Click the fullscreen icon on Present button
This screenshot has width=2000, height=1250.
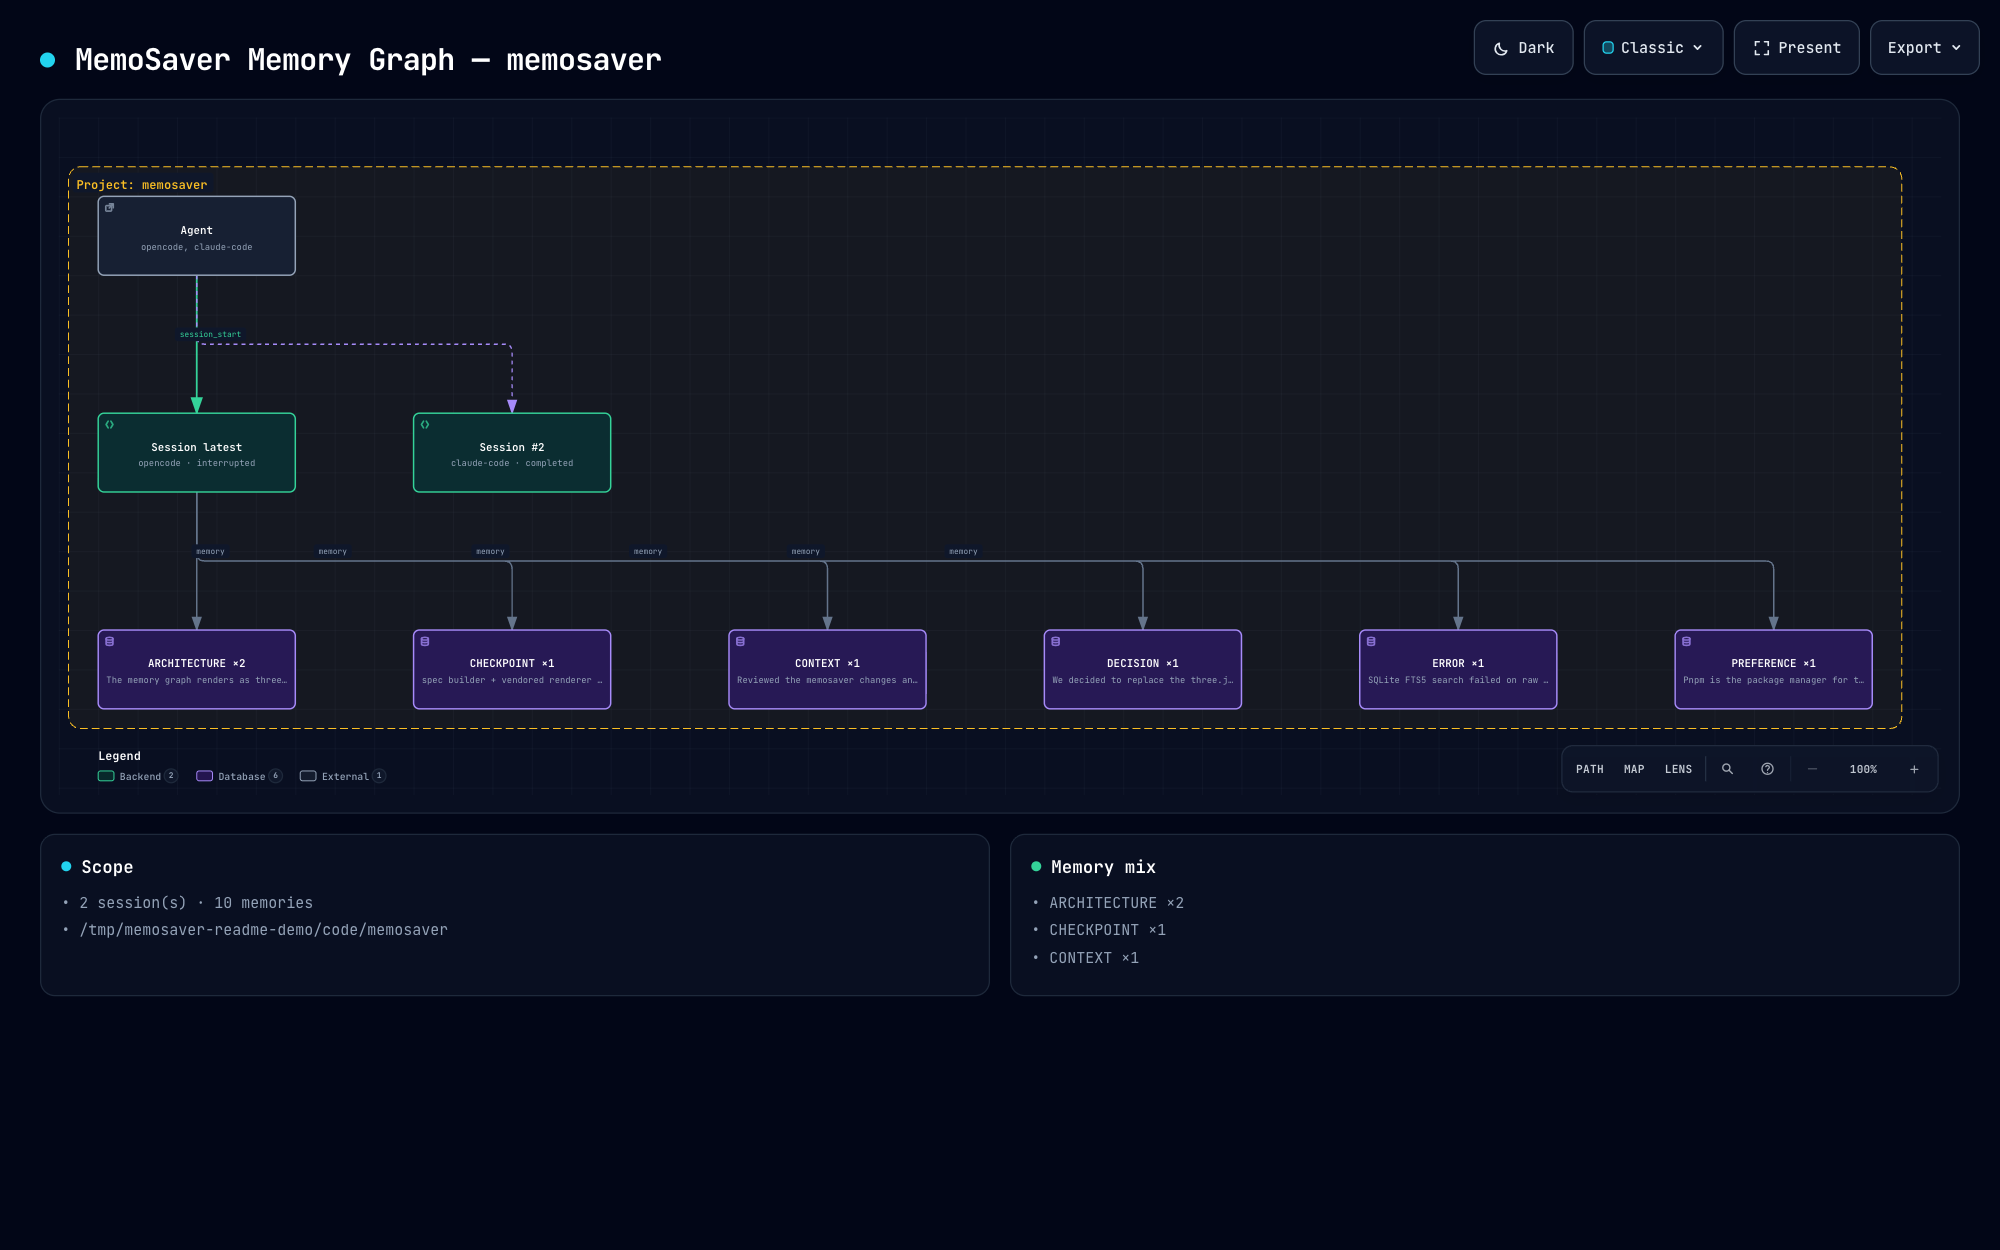tap(1762, 48)
